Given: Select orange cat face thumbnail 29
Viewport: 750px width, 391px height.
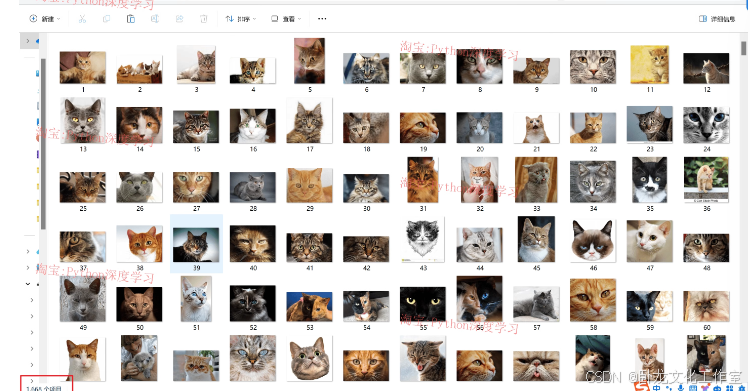Looking at the screenshot, I should point(309,185).
